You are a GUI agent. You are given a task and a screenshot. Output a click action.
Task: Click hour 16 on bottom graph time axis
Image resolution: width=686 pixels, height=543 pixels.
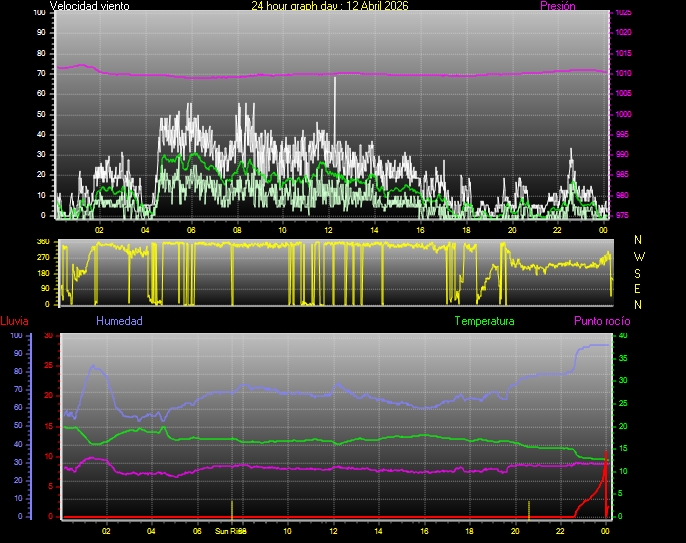(425, 531)
